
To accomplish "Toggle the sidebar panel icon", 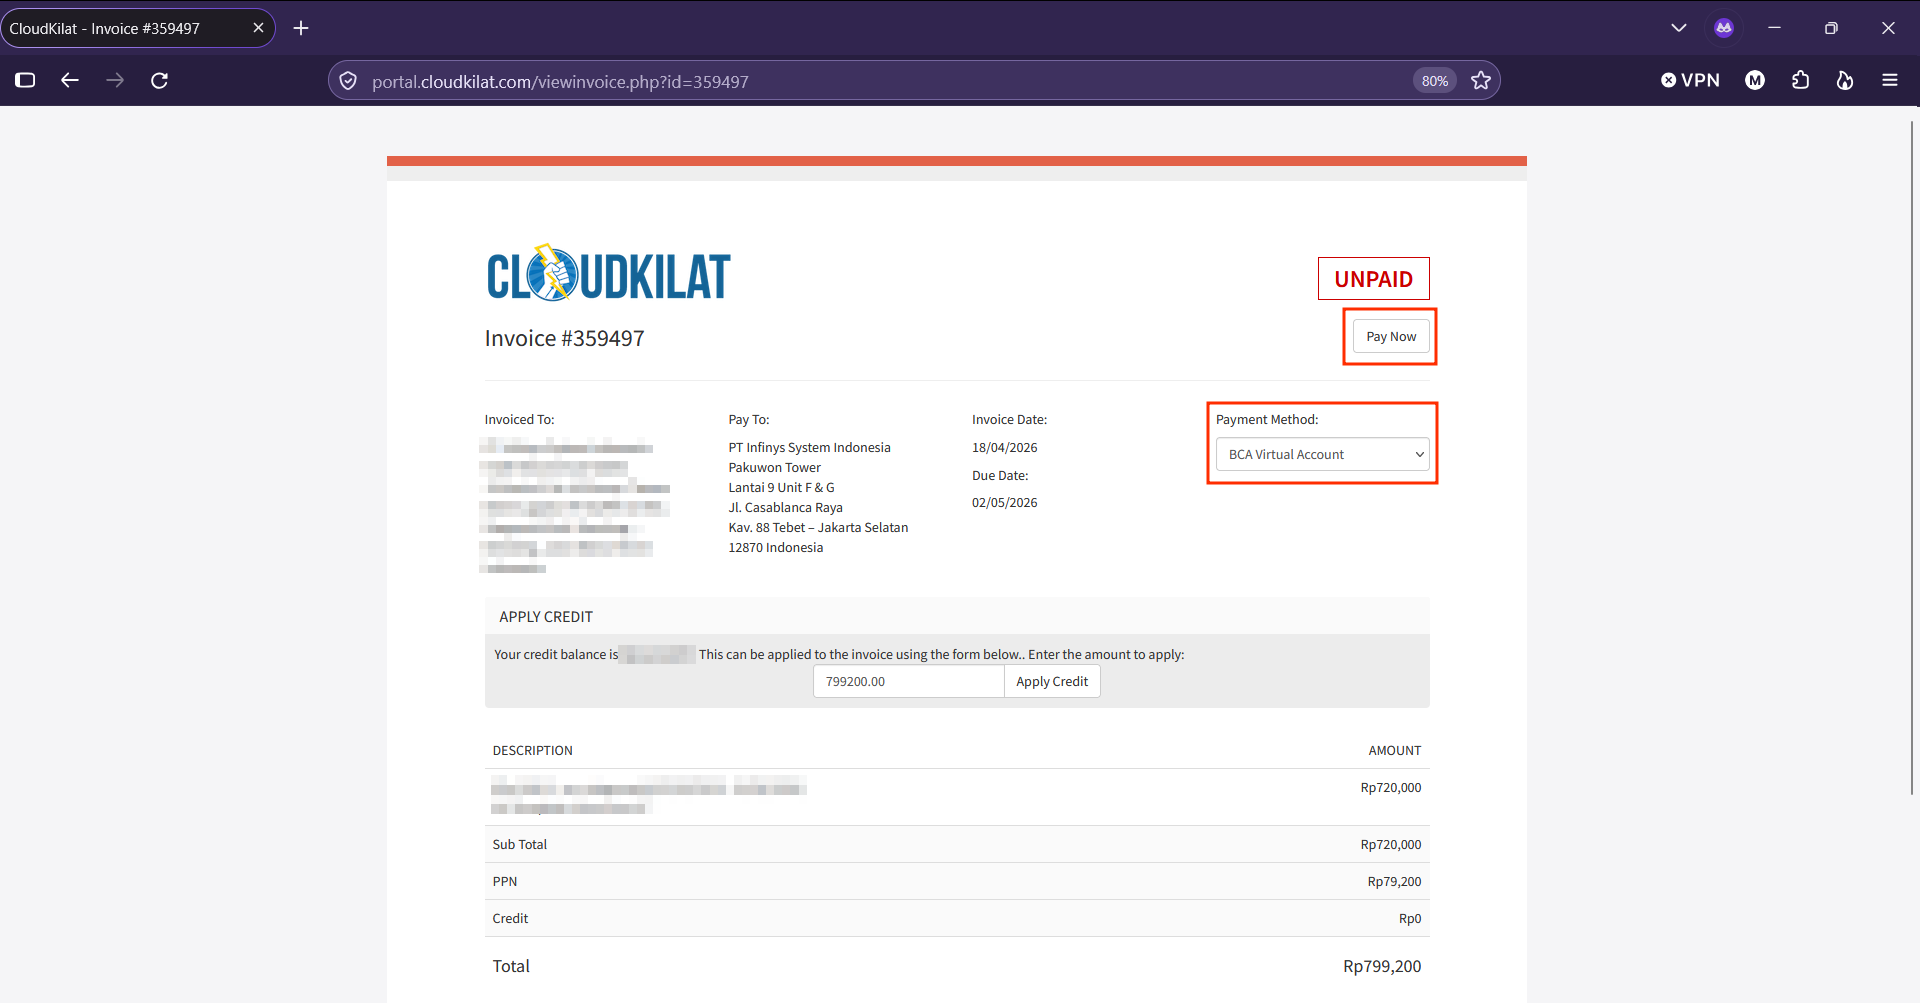I will coord(26,80).
